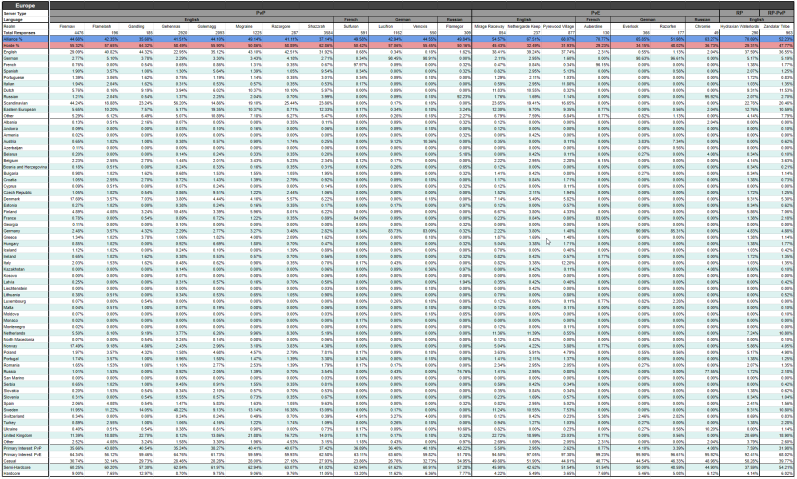Click the Norway row label
Viewport: 797px width, 479px height.
pyautogui.click(x=10, y=346)
